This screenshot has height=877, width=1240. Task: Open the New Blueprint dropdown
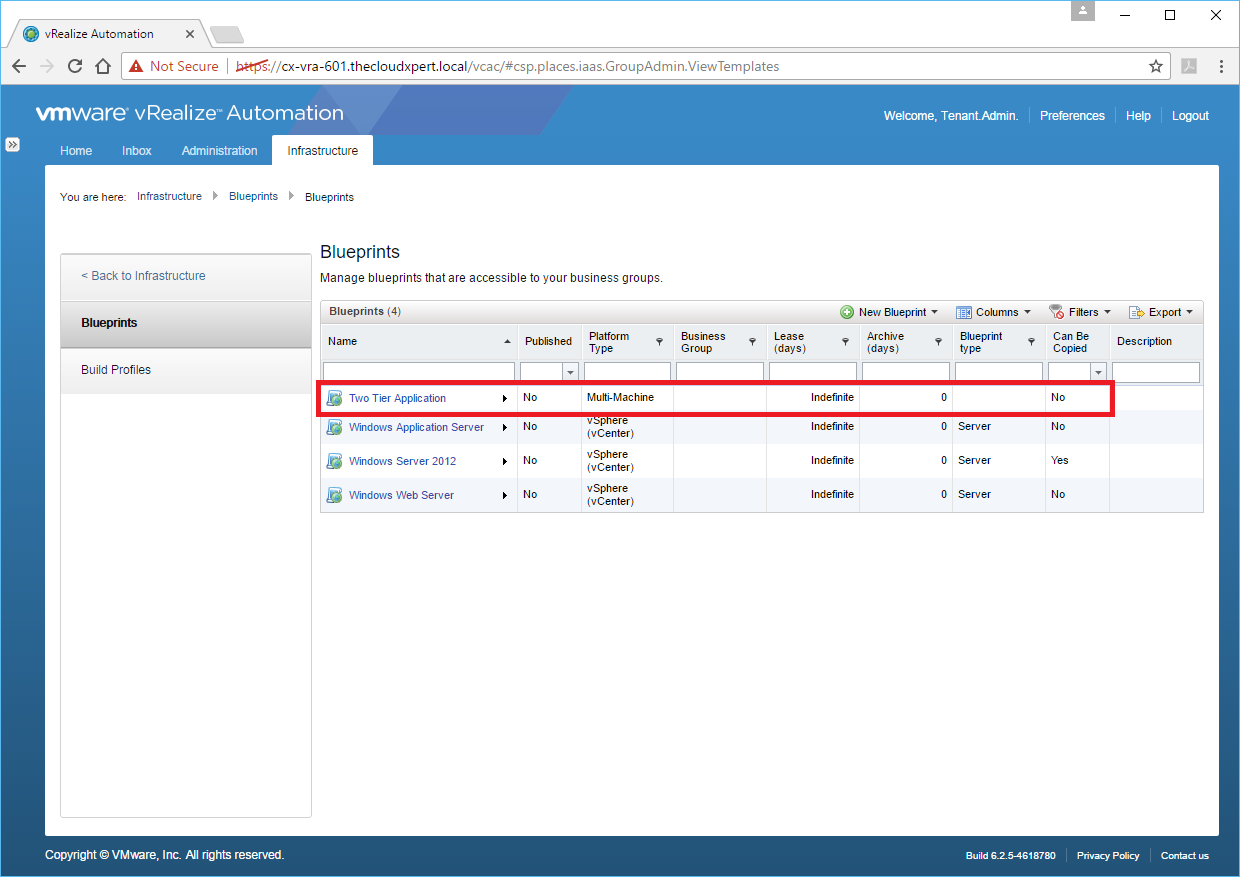(889, 312)
